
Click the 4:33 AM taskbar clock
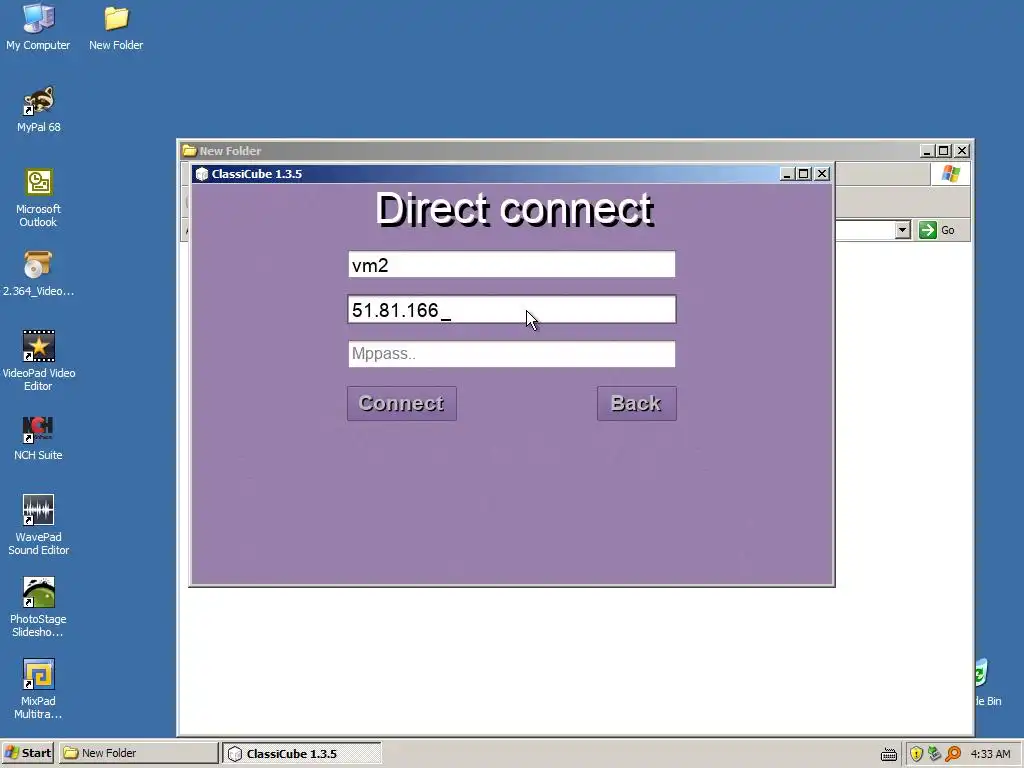(990, 754)
